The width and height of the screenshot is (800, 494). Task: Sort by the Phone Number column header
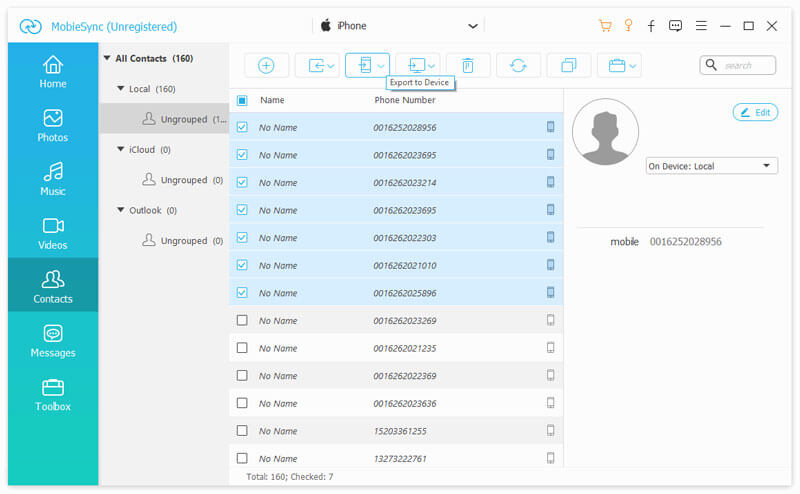[x=405, y=100]
